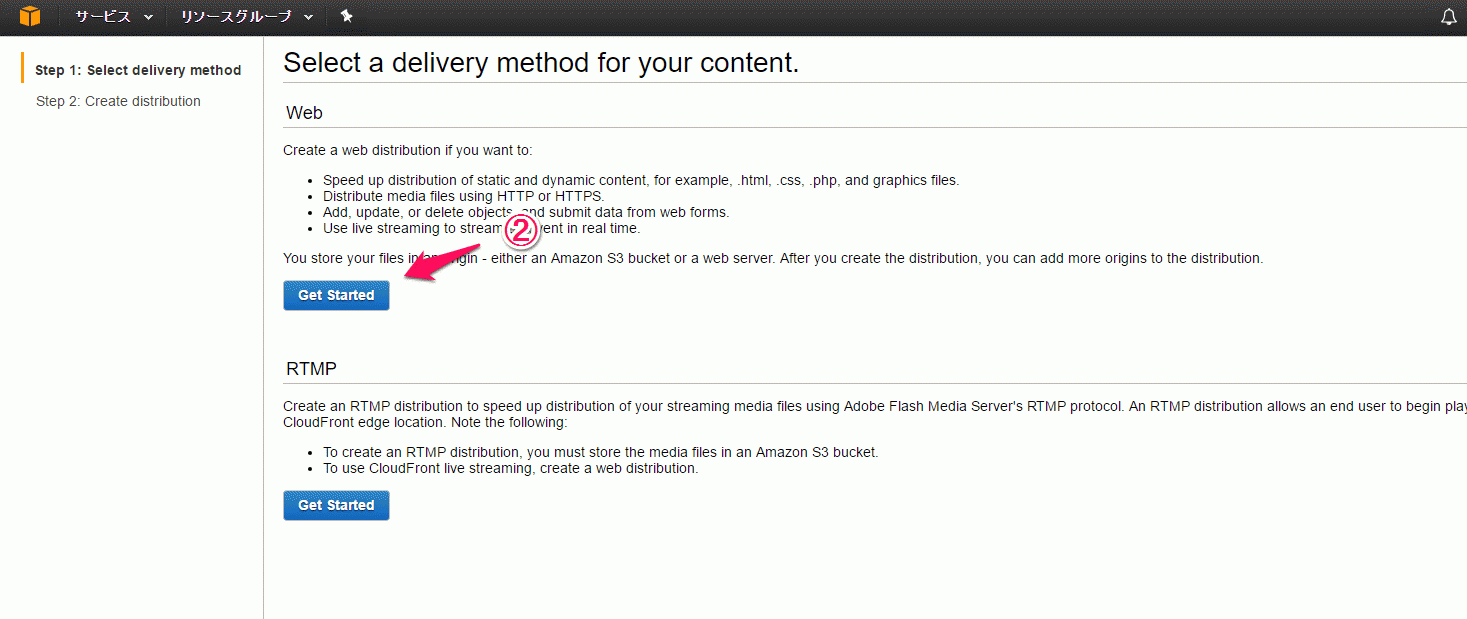Click the CloudFront live streaming bullet text
The width and height of the screenshot is (1467, 619).
click(510, 468)
